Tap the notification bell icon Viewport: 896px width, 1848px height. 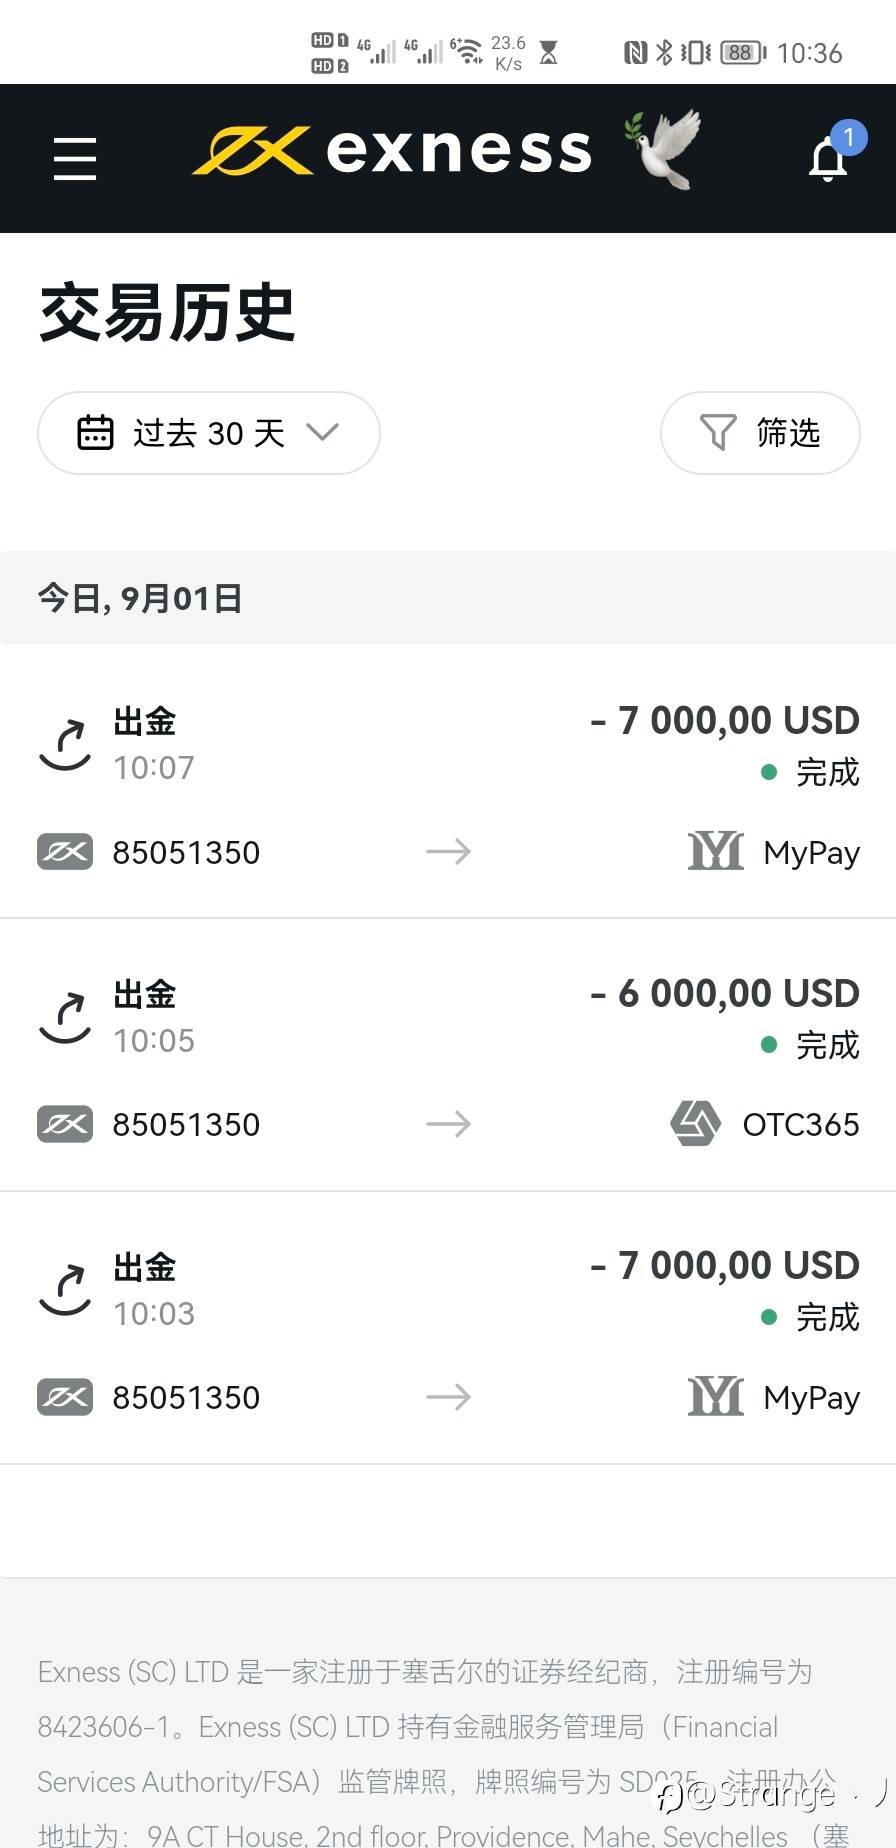coord(828,158)
